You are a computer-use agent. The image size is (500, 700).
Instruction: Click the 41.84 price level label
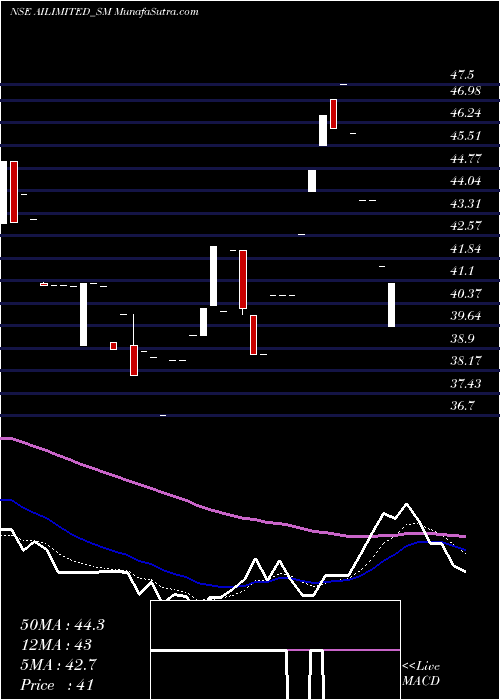click(466, 249)
